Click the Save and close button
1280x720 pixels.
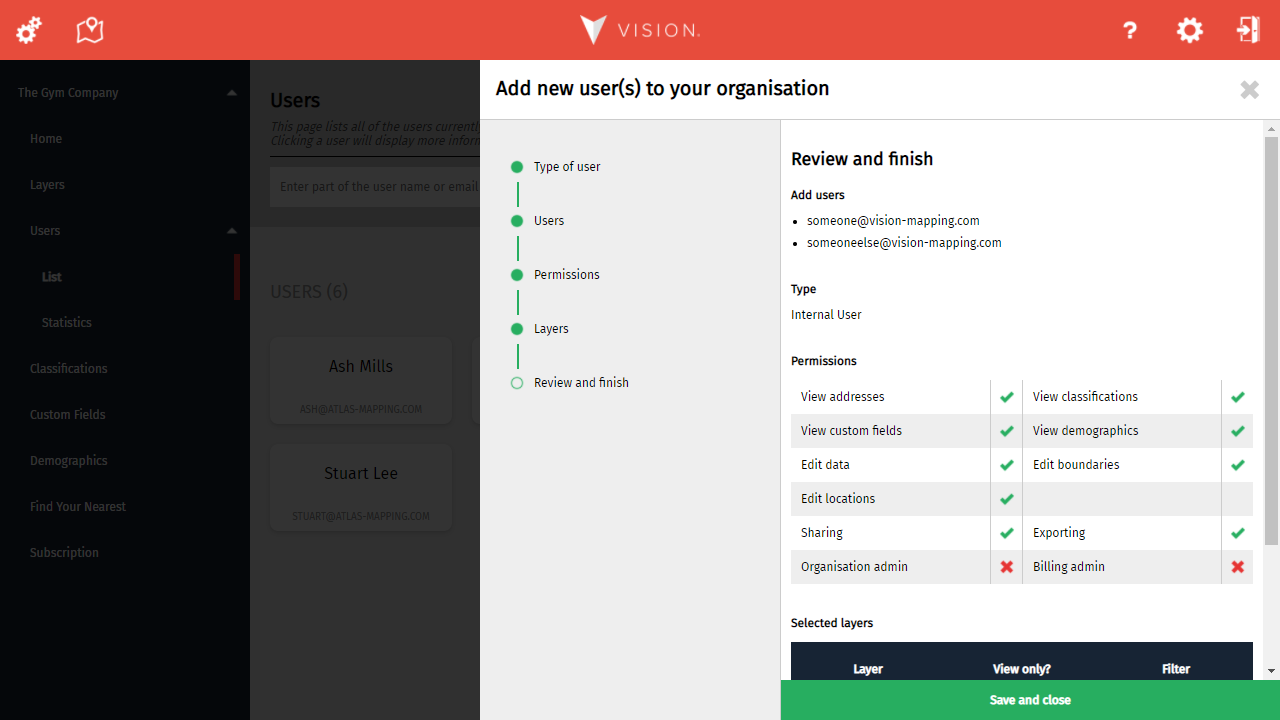pos(1030,700)
